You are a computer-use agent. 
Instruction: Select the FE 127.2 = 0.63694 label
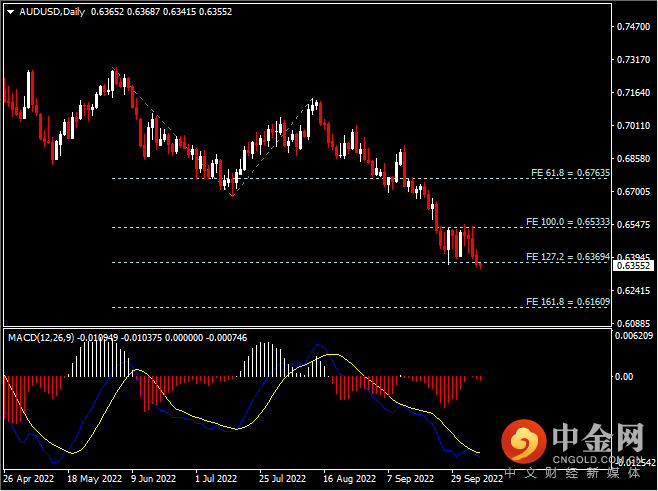tap(568, 256)
